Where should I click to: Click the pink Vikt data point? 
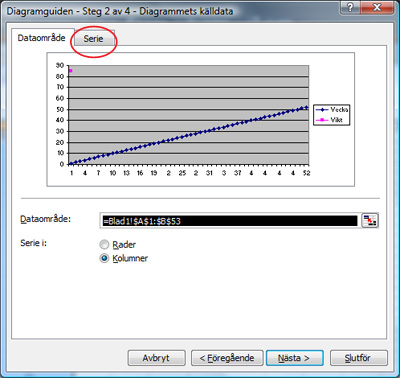pyautogui.click(x=71, y=71)
